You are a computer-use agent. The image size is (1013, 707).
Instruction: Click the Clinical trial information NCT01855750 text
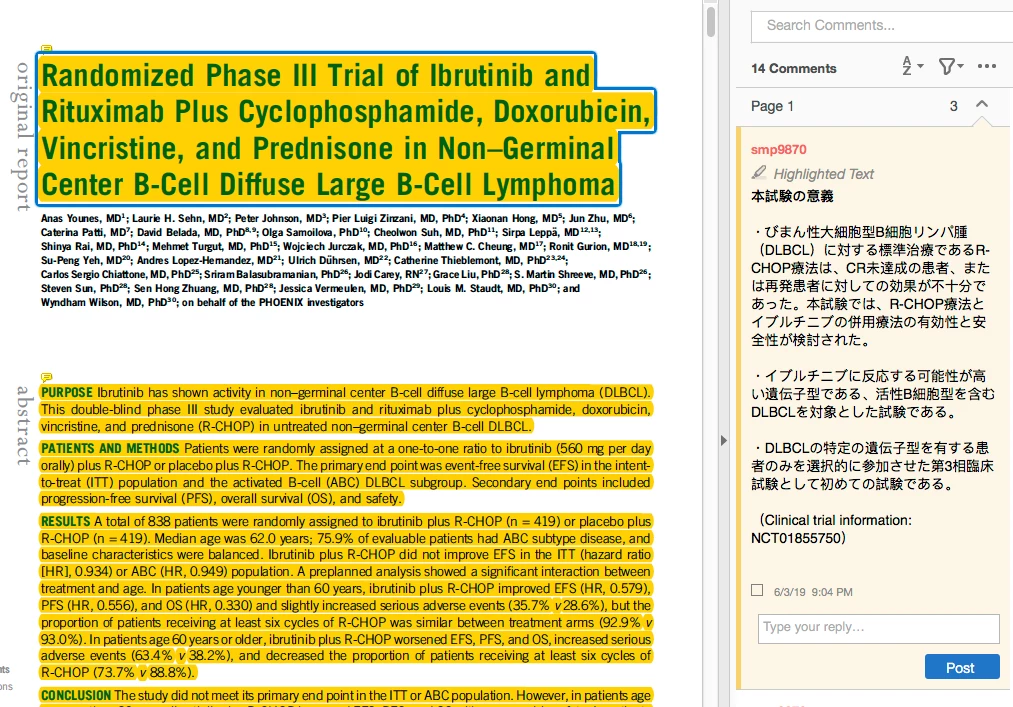(831, 529)
